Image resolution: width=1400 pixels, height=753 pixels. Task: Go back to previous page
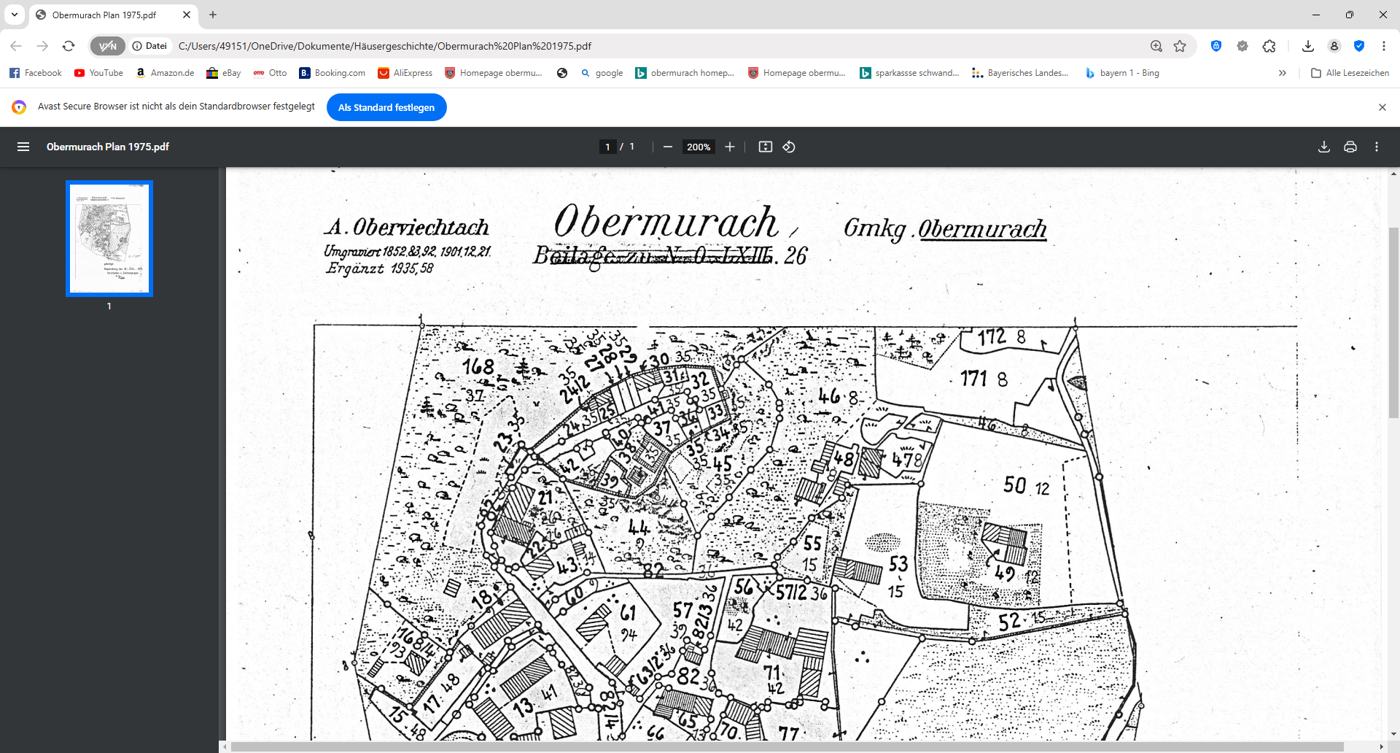click(16, 46)
